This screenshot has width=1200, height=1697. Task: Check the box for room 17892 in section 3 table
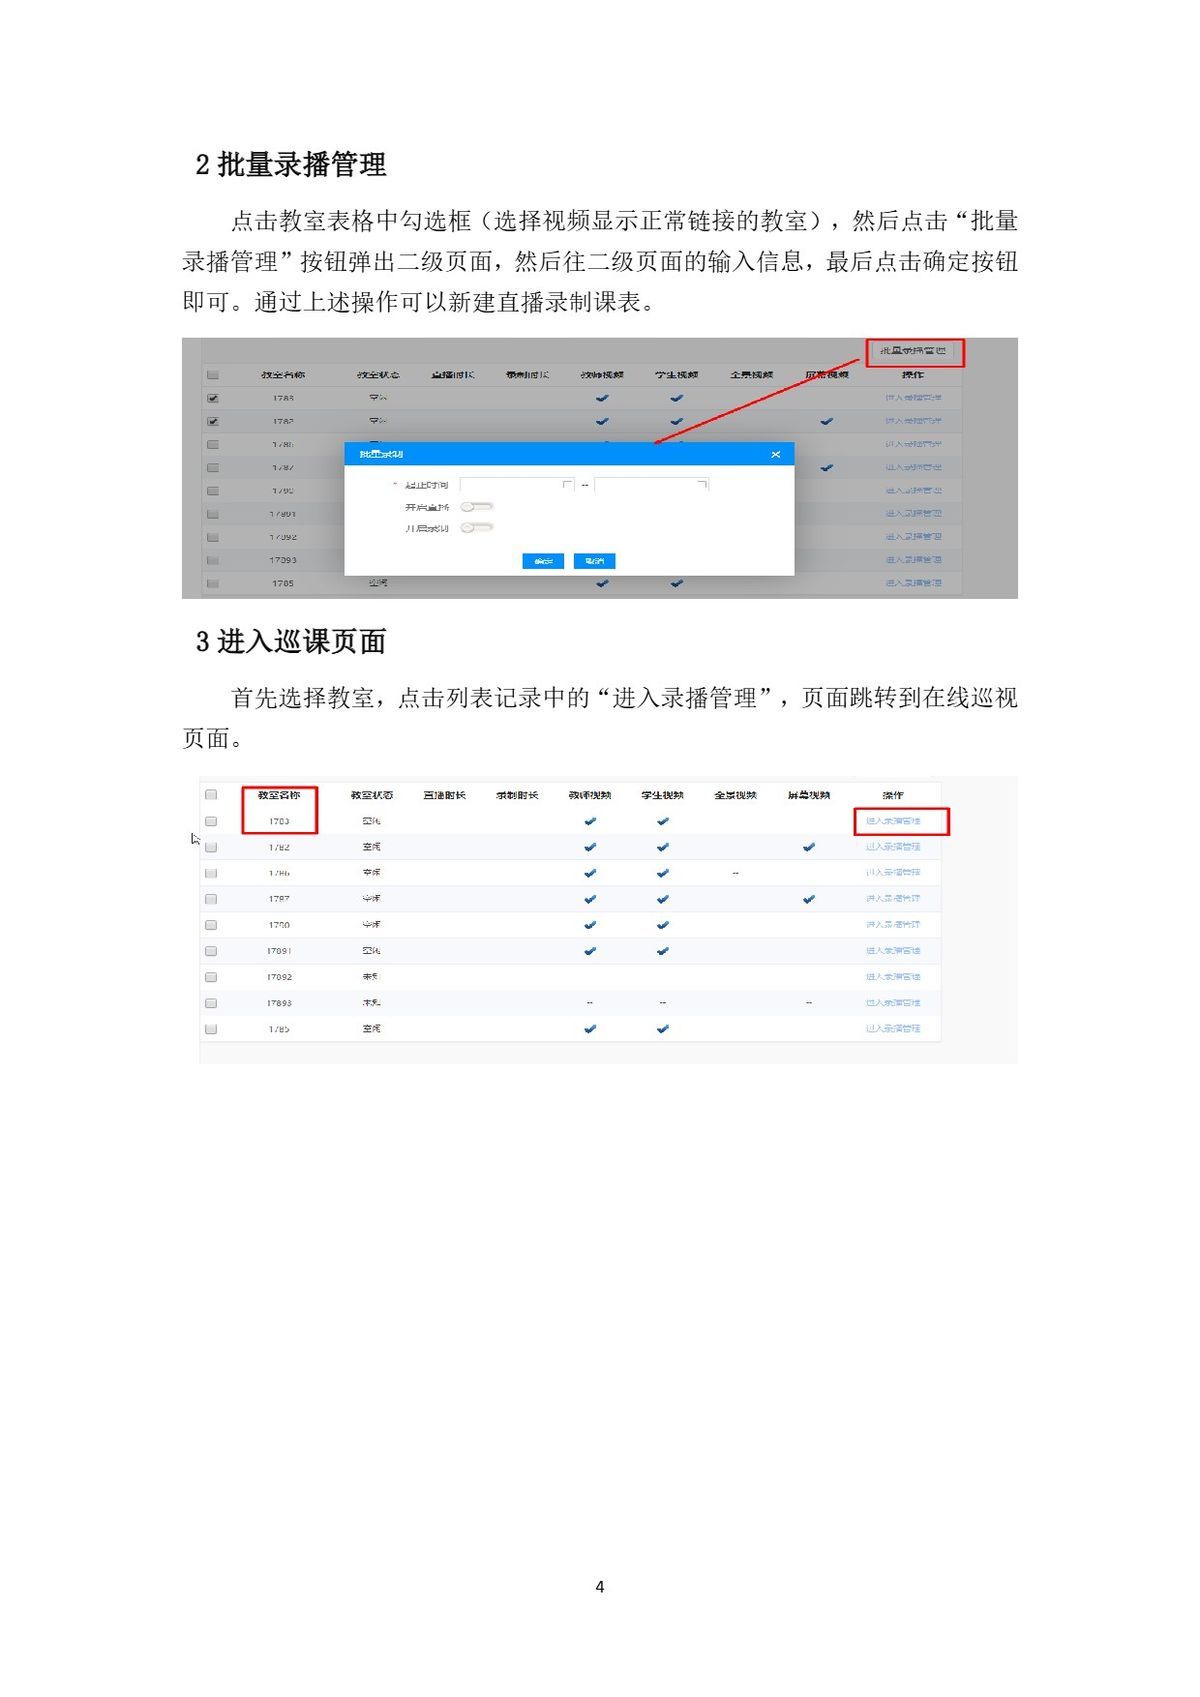tap(211, 977)
